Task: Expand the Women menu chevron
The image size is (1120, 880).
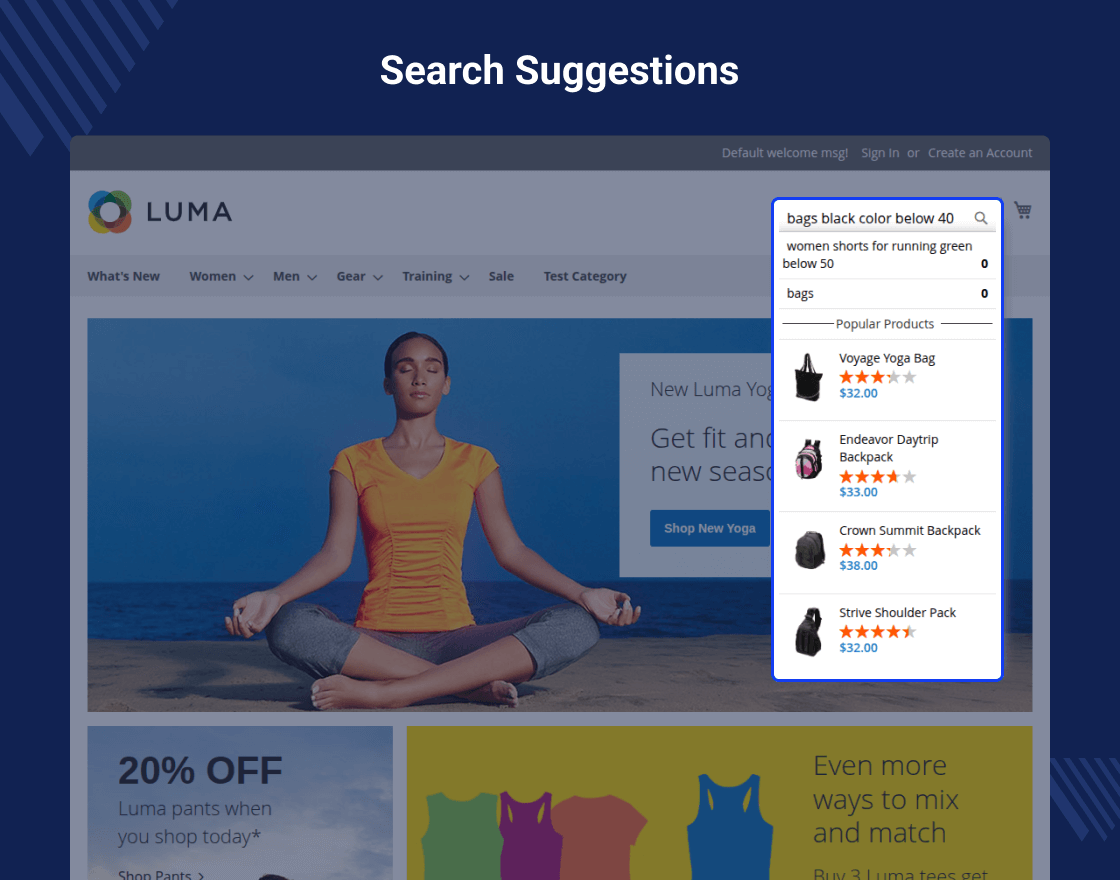Action: point(249,277)
